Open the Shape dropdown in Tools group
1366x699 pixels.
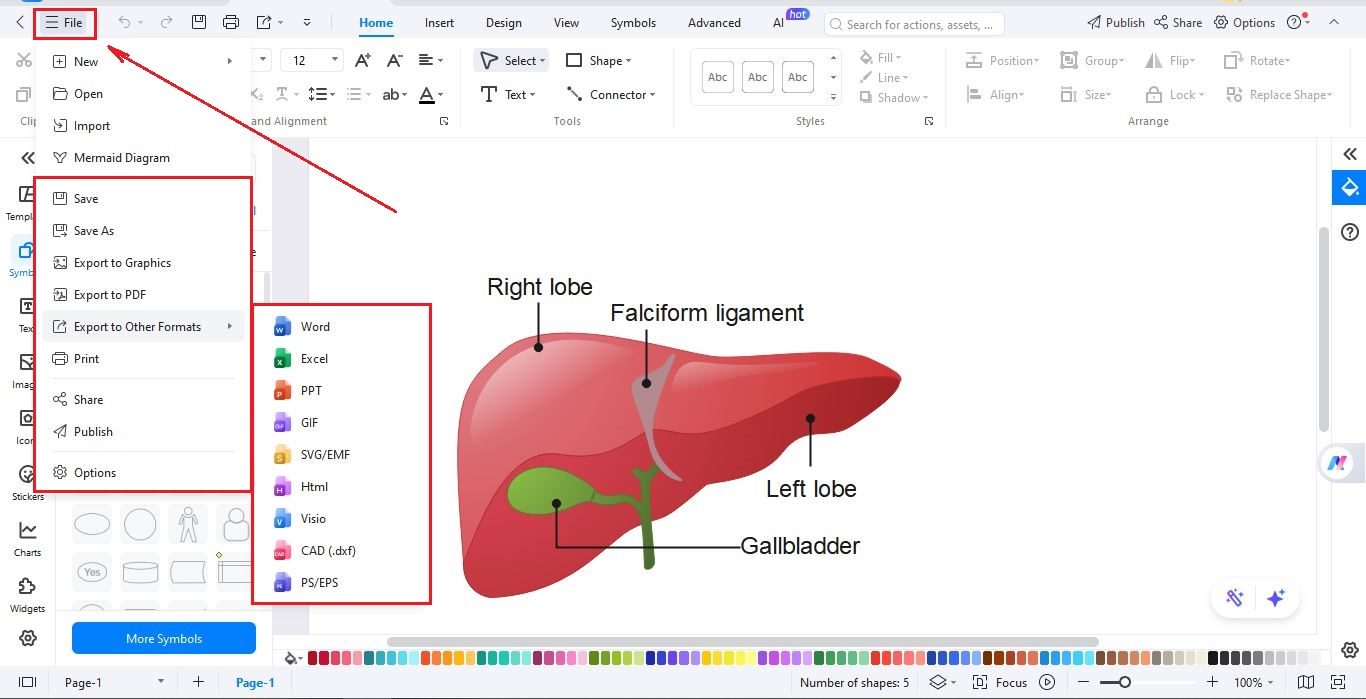(599, 60)
